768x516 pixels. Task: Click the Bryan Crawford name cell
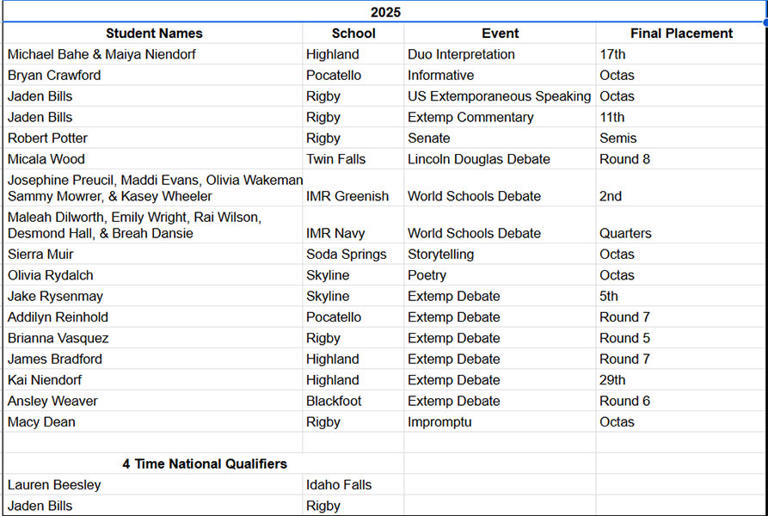153,75
